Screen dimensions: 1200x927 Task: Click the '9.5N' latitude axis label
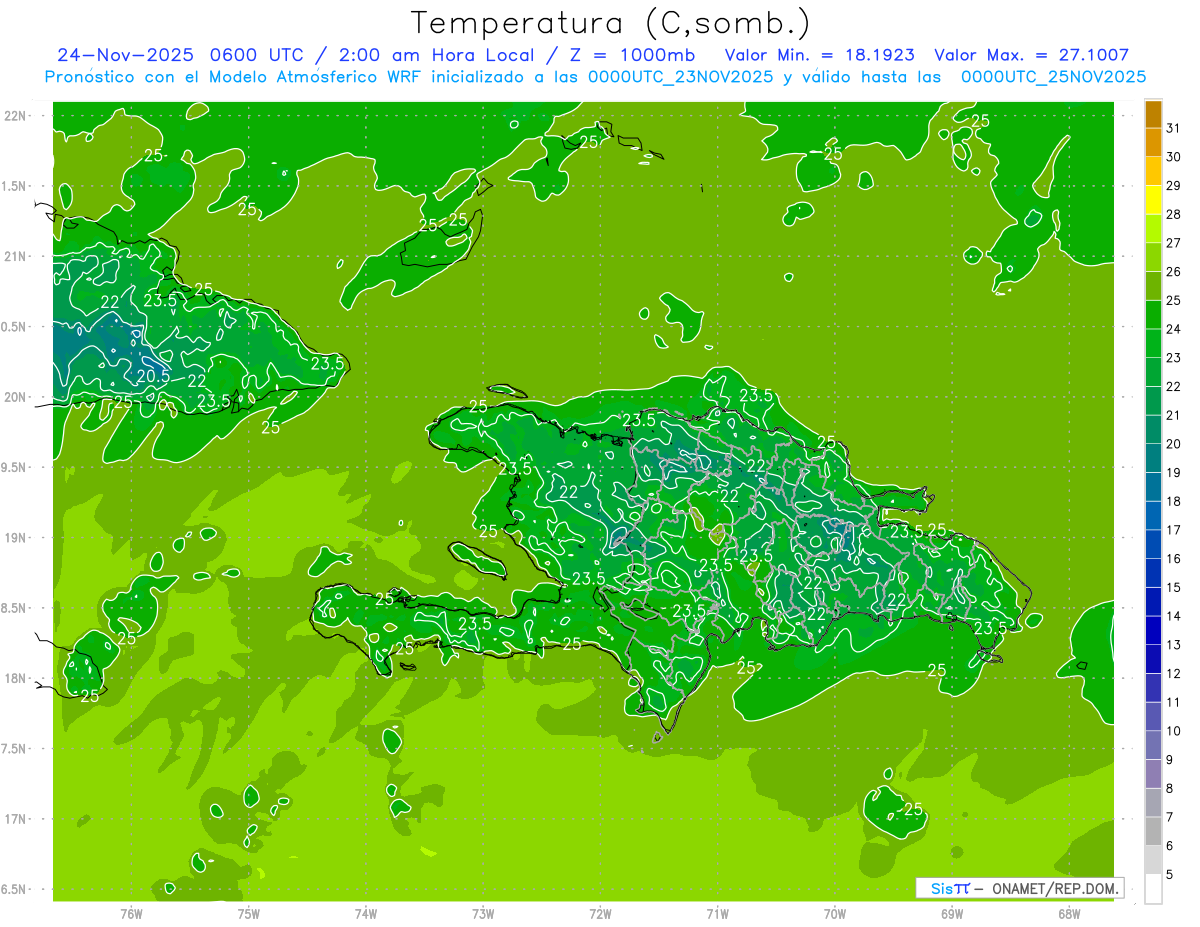tap(15, 467)
